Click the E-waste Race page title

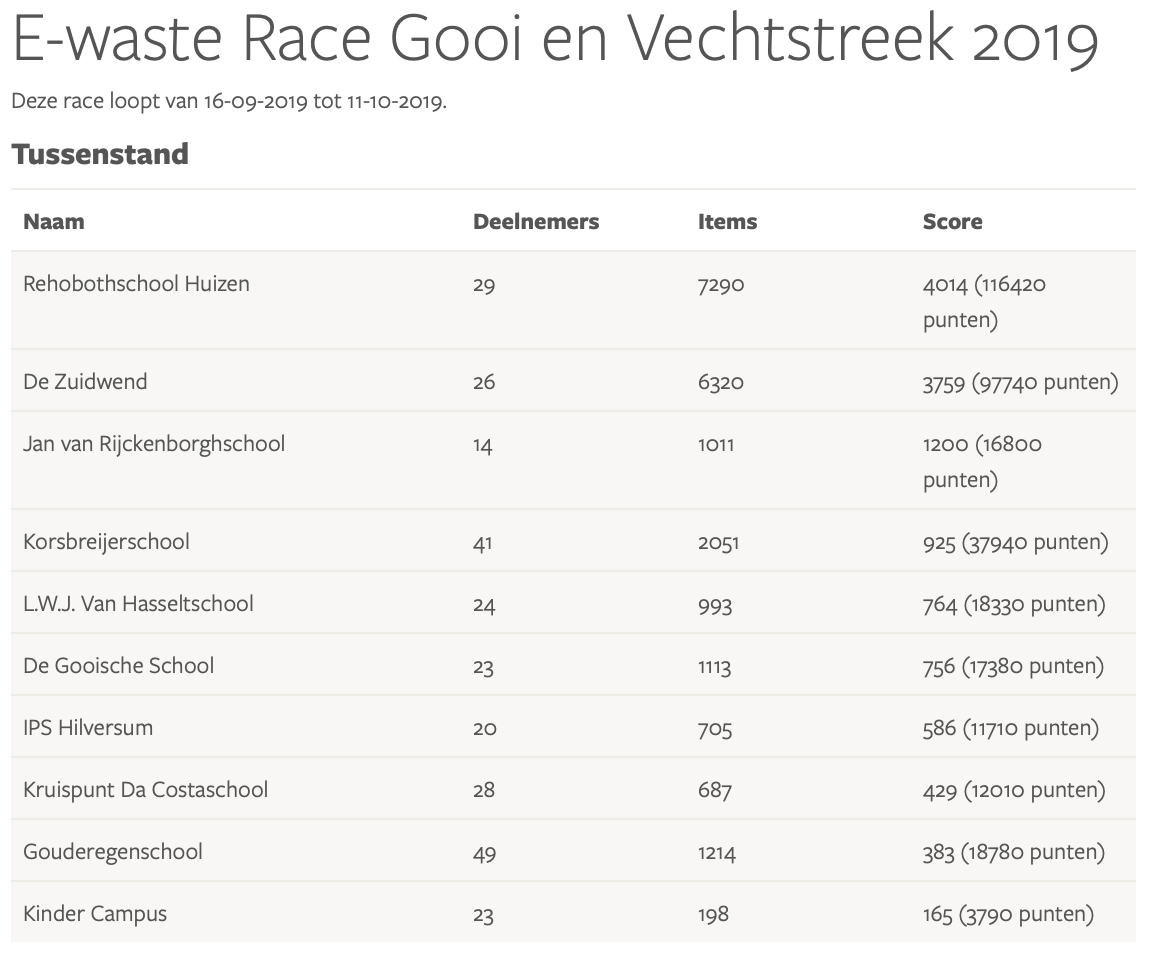pyautogui.click(x=555, y=41)
